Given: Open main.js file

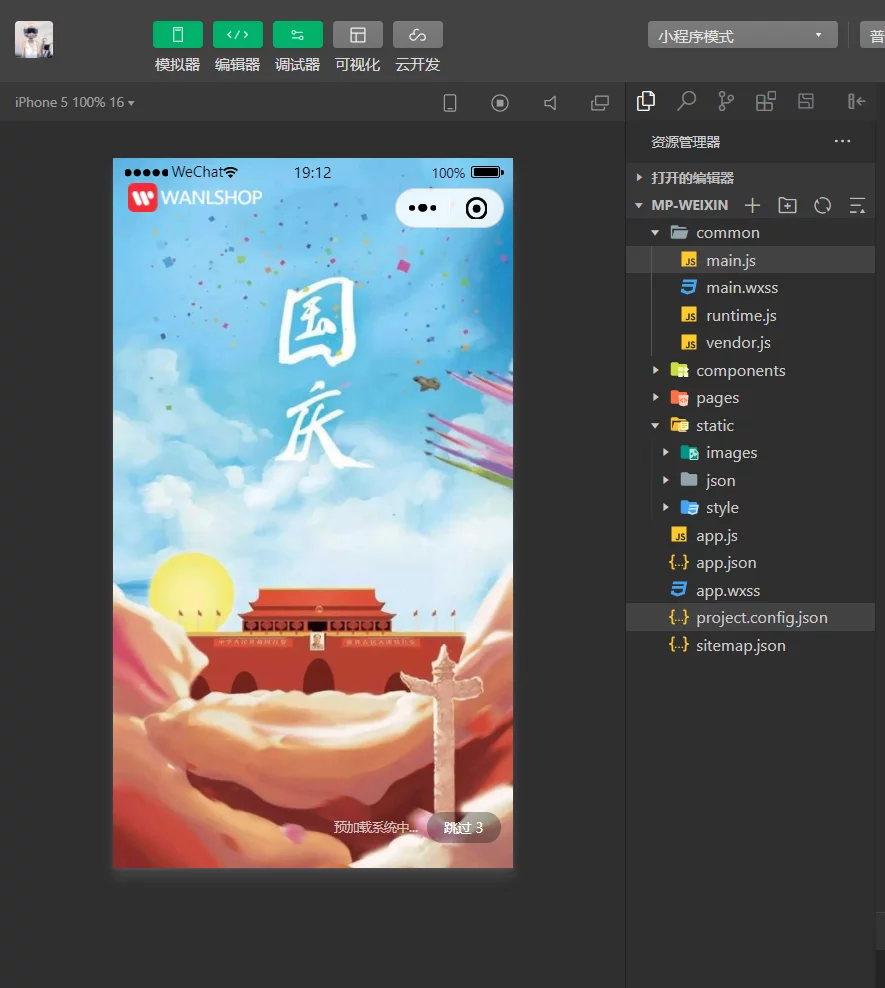Looking at the screenshot, I should (751, 260).
